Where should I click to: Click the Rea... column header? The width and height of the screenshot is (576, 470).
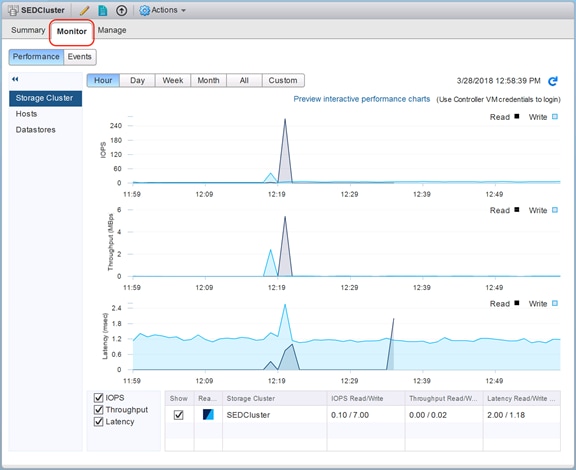[x=208, y=398]
